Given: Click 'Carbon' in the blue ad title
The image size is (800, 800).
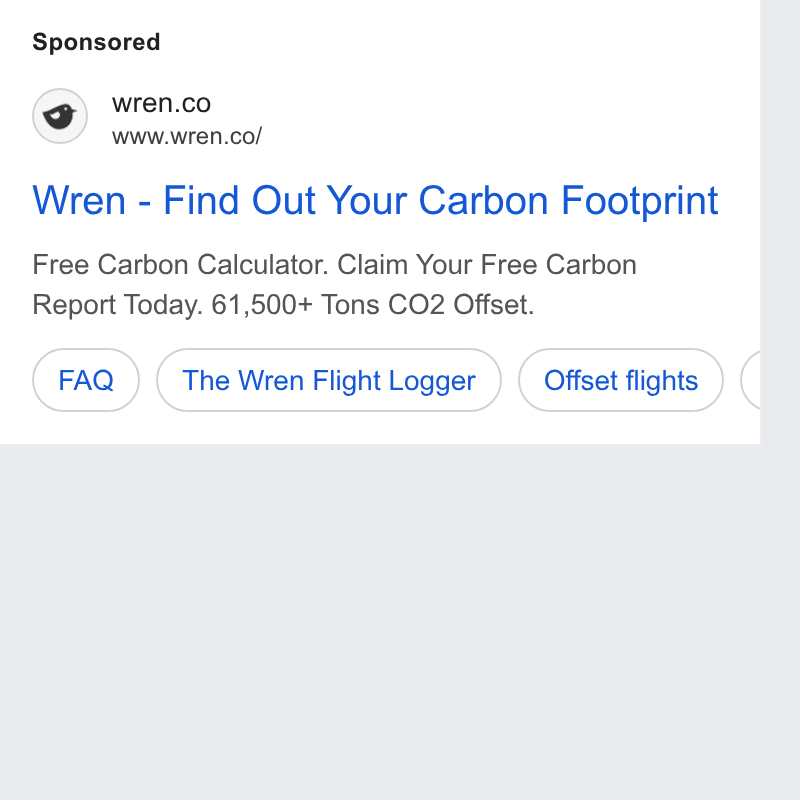Looking at the screenshot, I should 483,201.
